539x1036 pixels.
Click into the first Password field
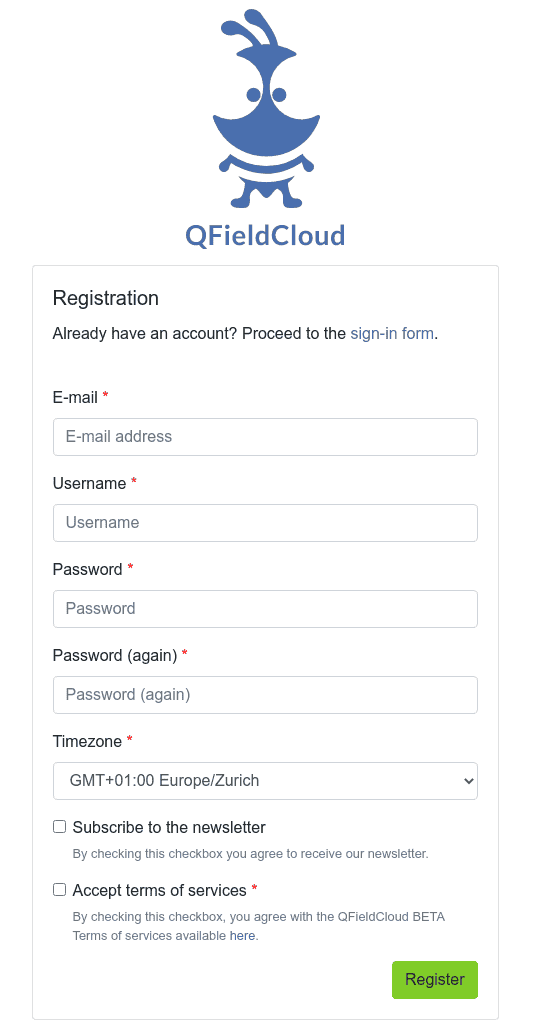click(265, 609)
